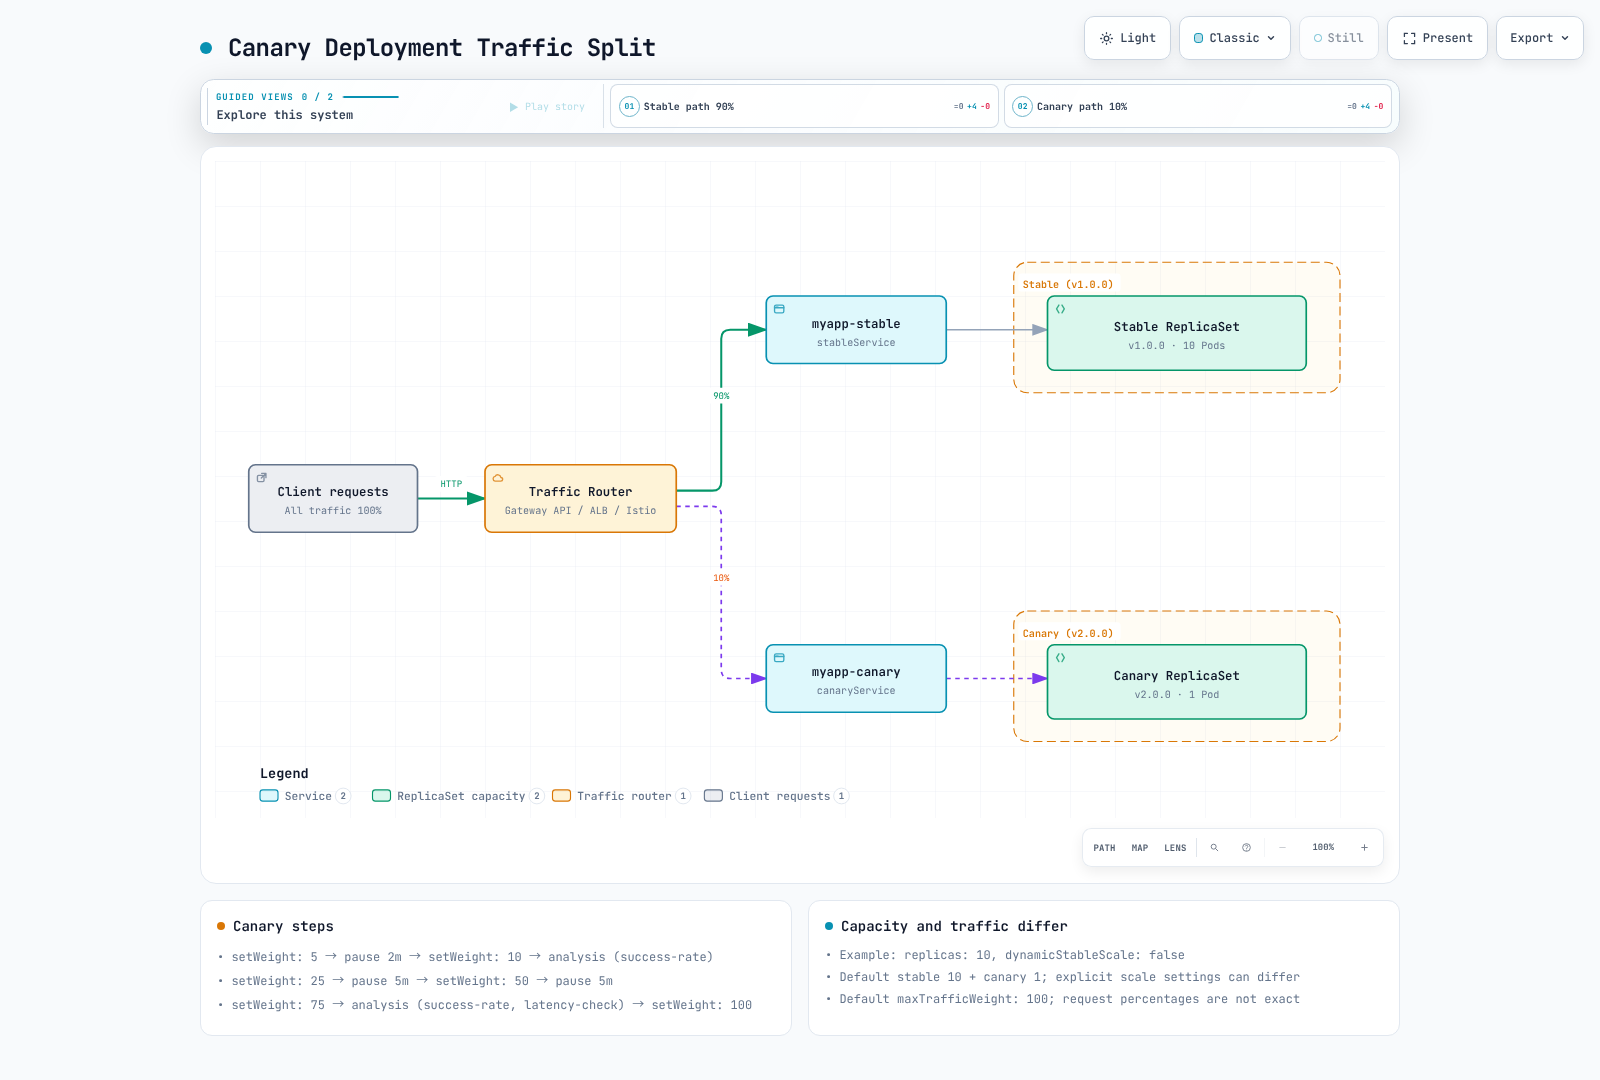Image resolution: width=1600 pixels, height=1080 pixels.
Task: Toggle the Traffic router legend filter
Action: click(x=621, y=796)
